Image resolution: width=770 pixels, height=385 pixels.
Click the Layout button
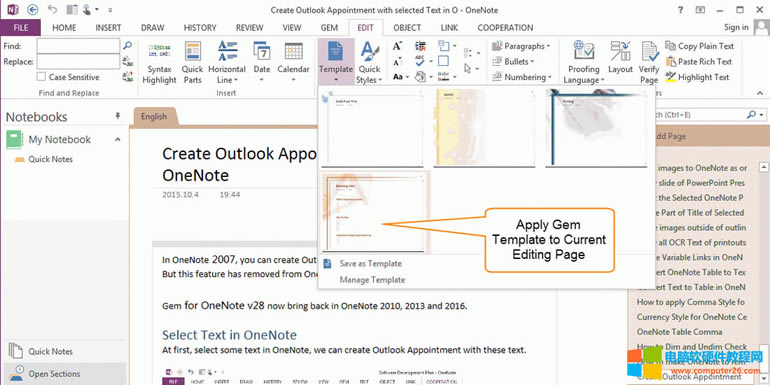(620, 58)
